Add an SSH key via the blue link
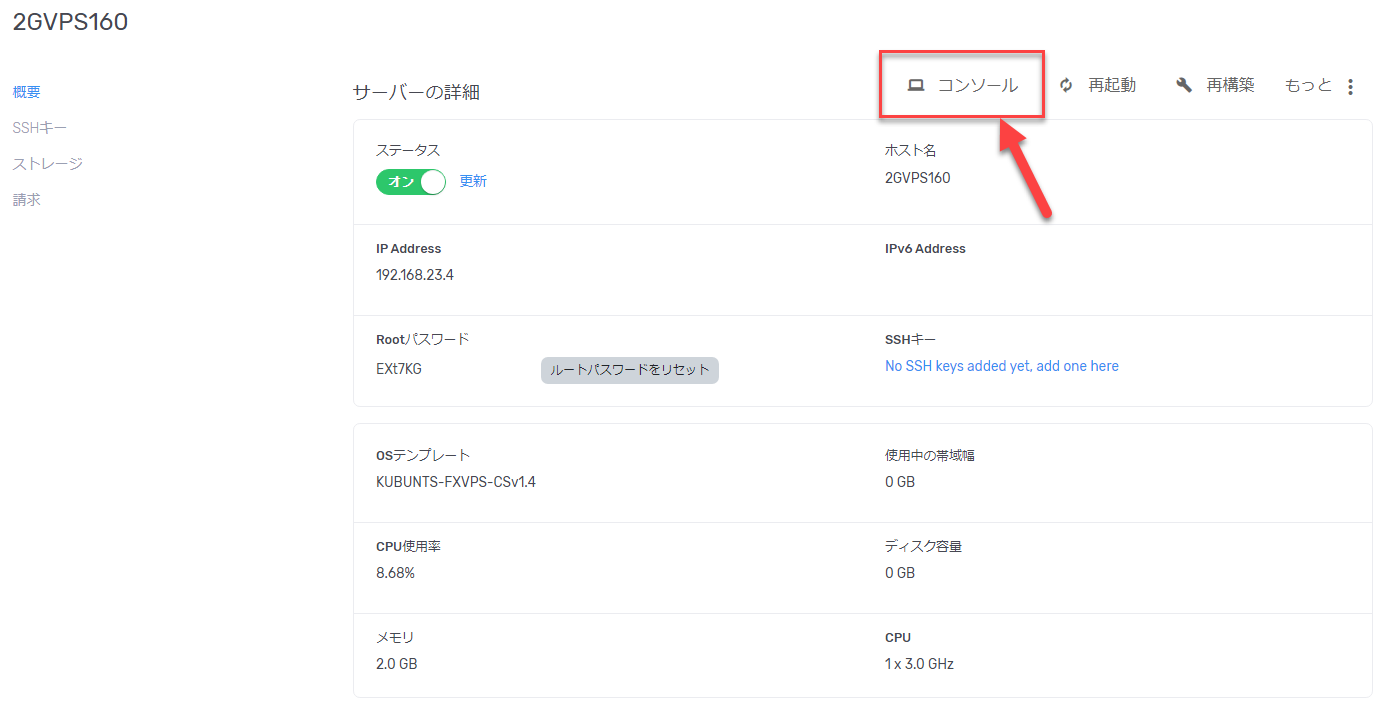The width and height of the screenshot is (1399, 719). [1001, 366]
